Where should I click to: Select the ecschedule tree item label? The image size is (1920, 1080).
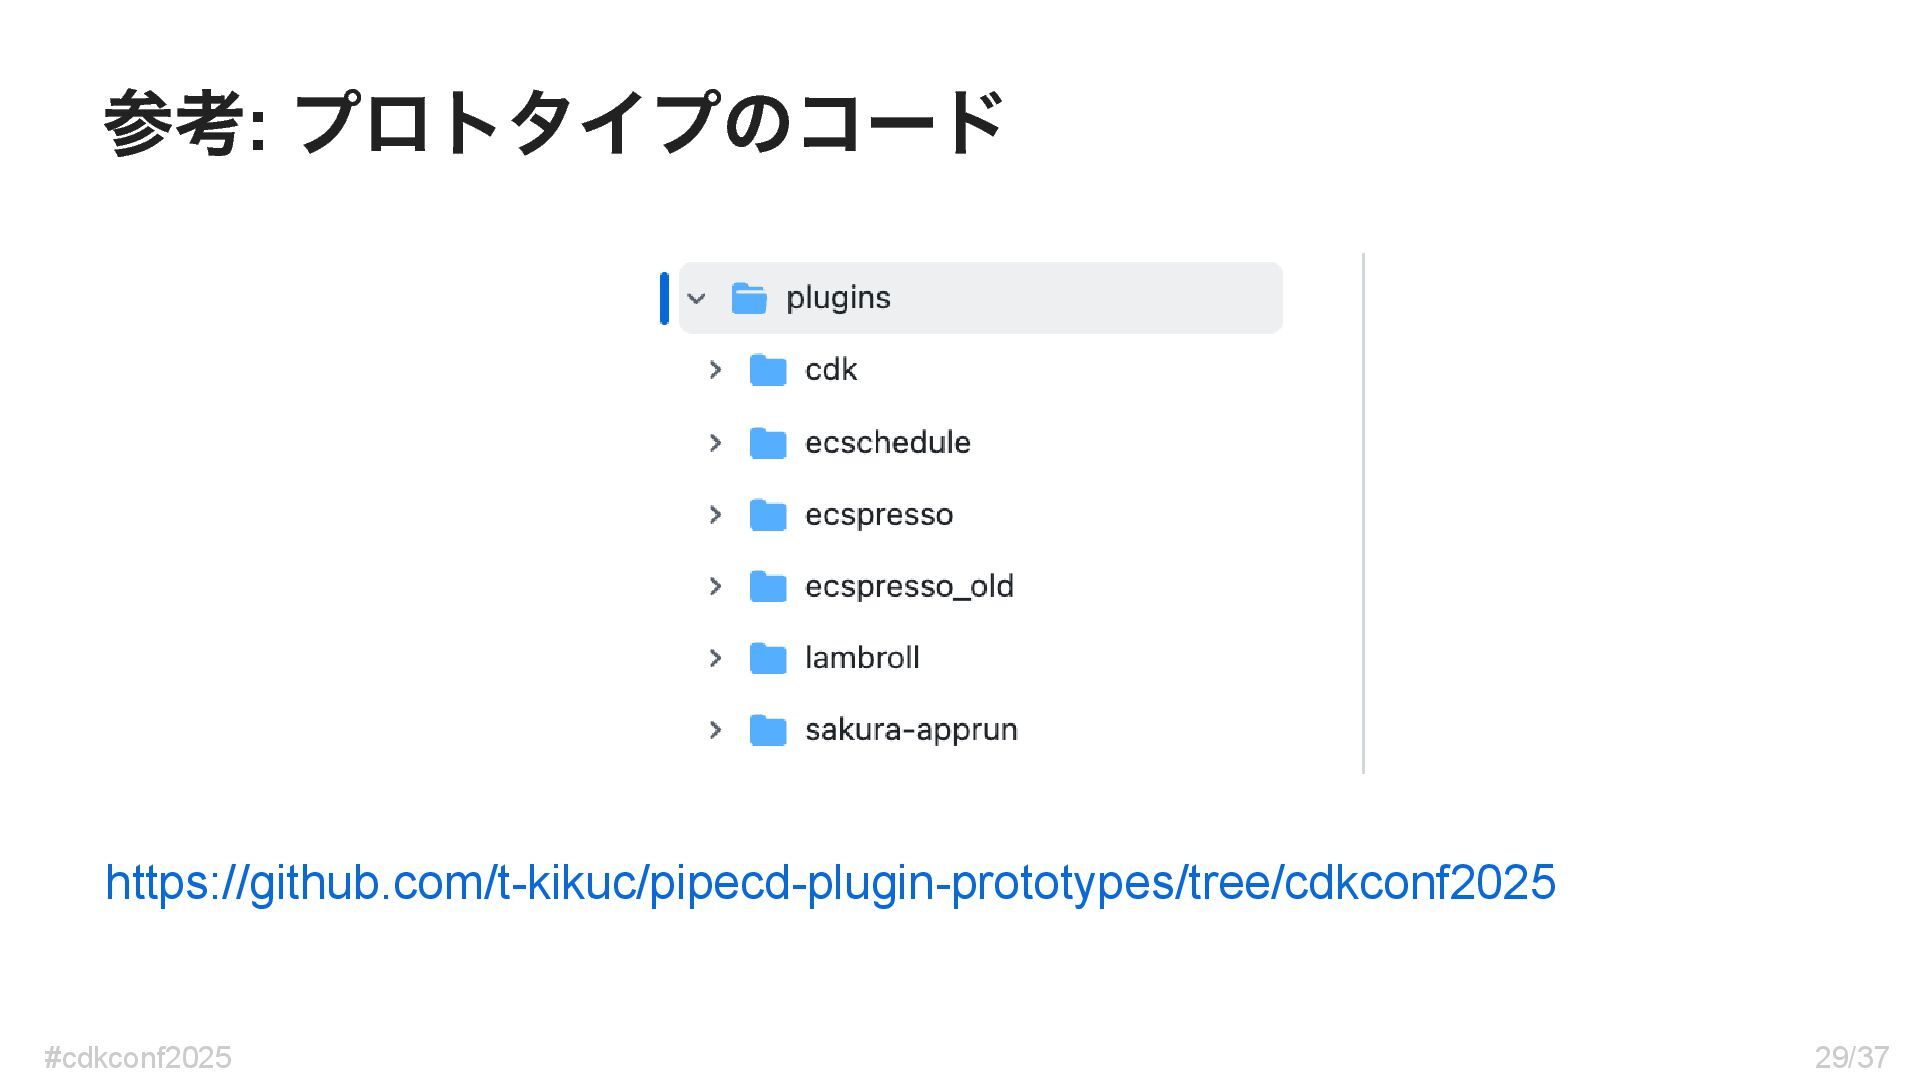pyautogui.click(x=888, y=442)
